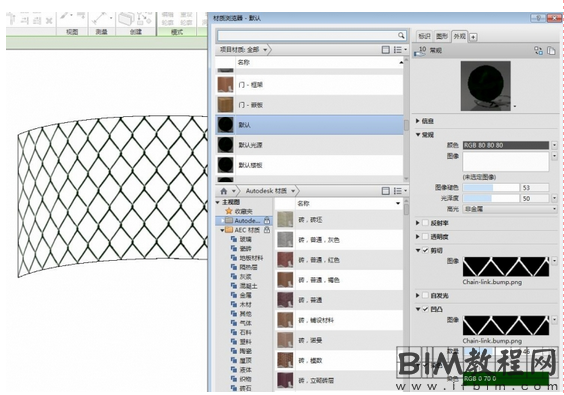Enable the 反射率 (Reflectivity) checkbox
564x395 pixels.
click(x=426, y=223)
